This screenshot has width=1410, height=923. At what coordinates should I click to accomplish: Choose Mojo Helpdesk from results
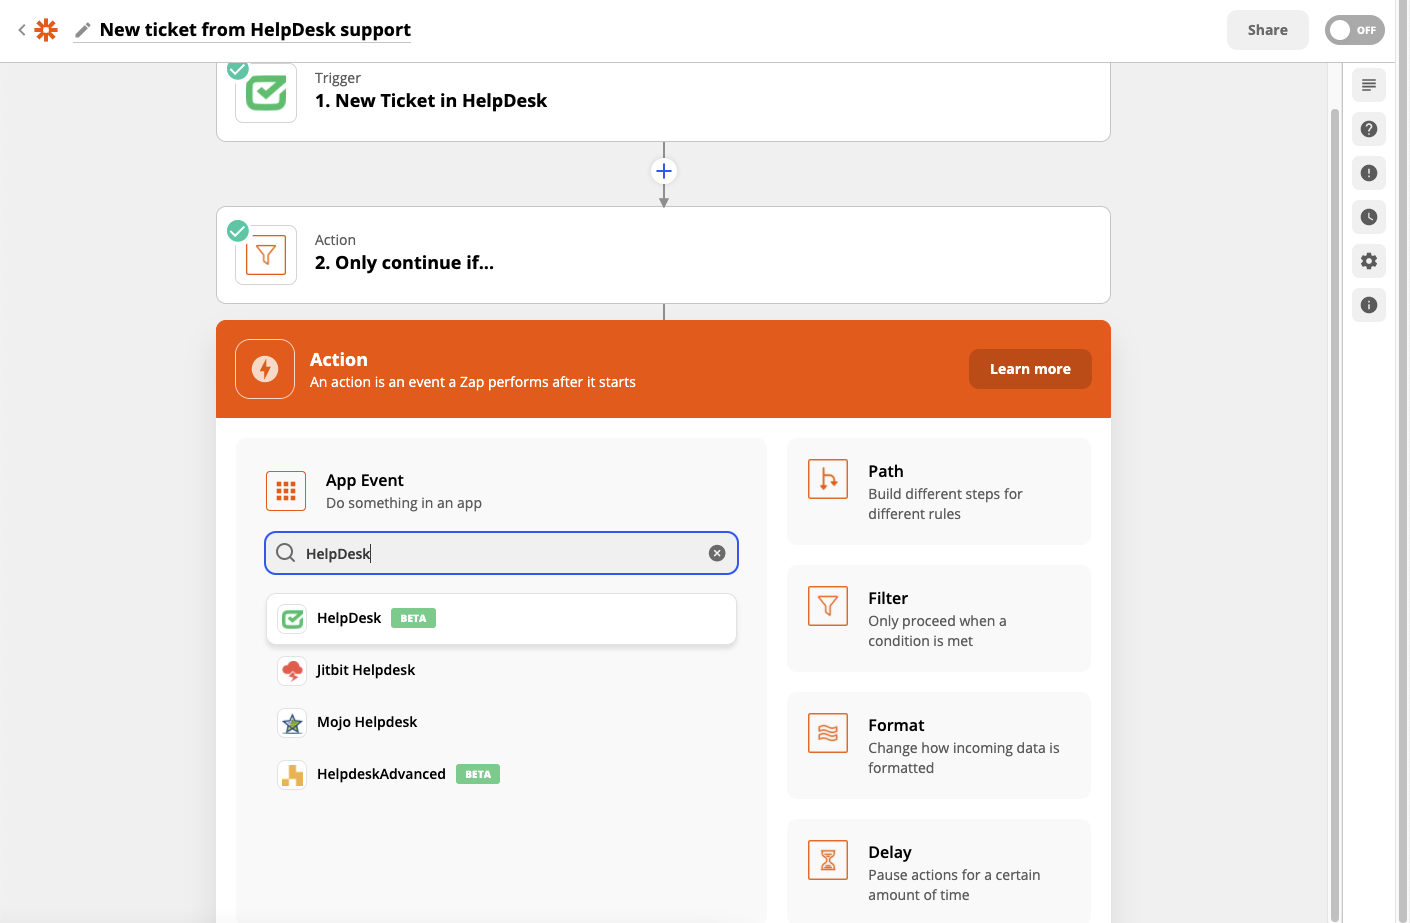pos(501,722)
